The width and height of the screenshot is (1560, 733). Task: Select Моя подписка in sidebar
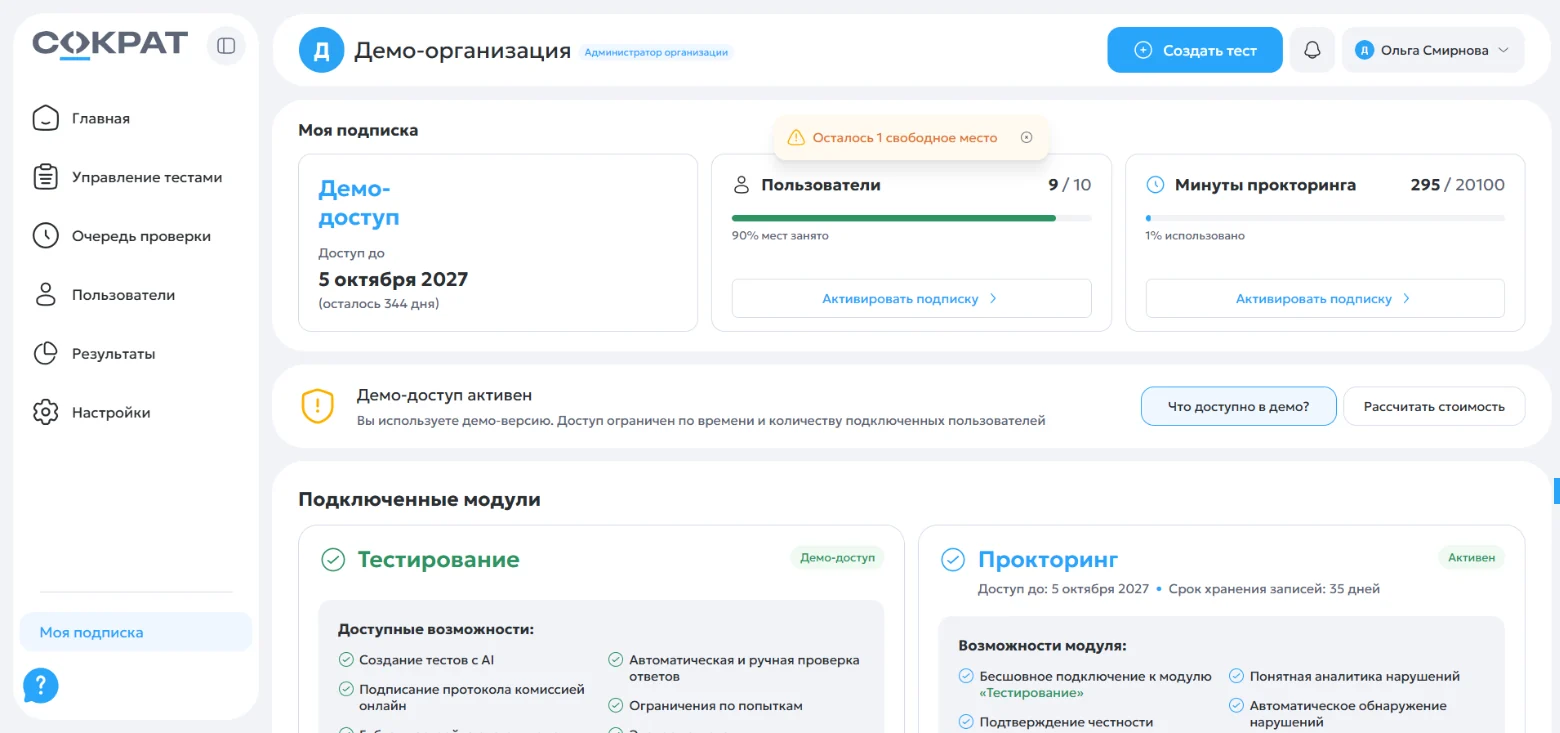(136, 632)
